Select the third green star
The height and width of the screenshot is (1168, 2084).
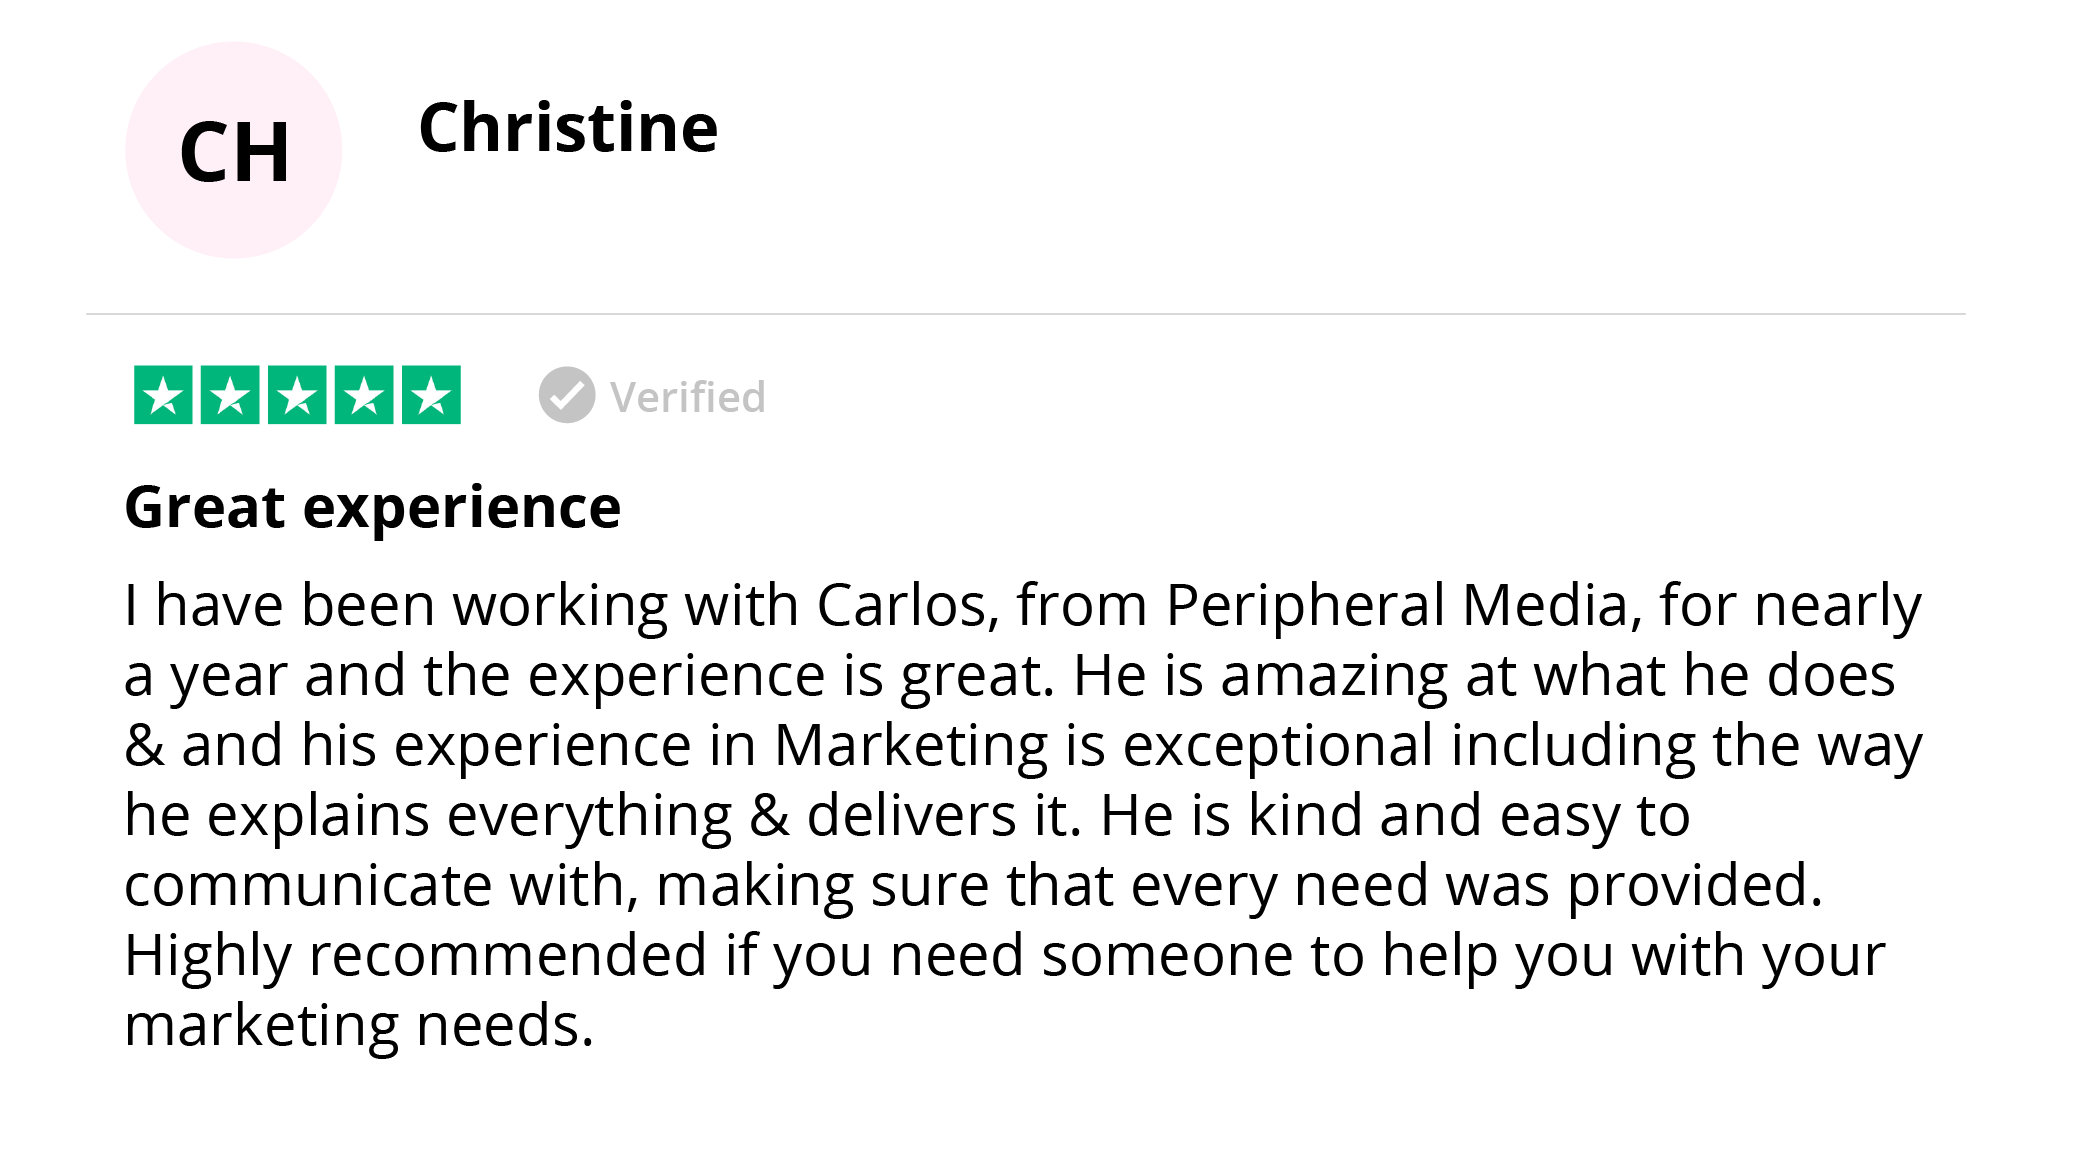coord(297,395)
